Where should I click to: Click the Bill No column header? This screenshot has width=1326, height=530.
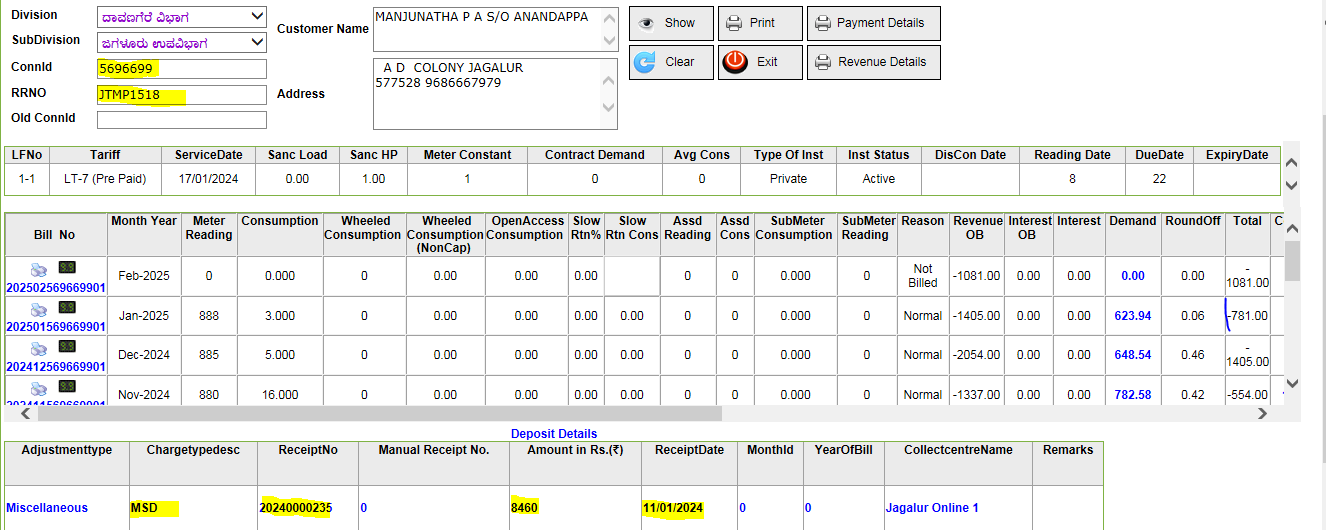55,235
